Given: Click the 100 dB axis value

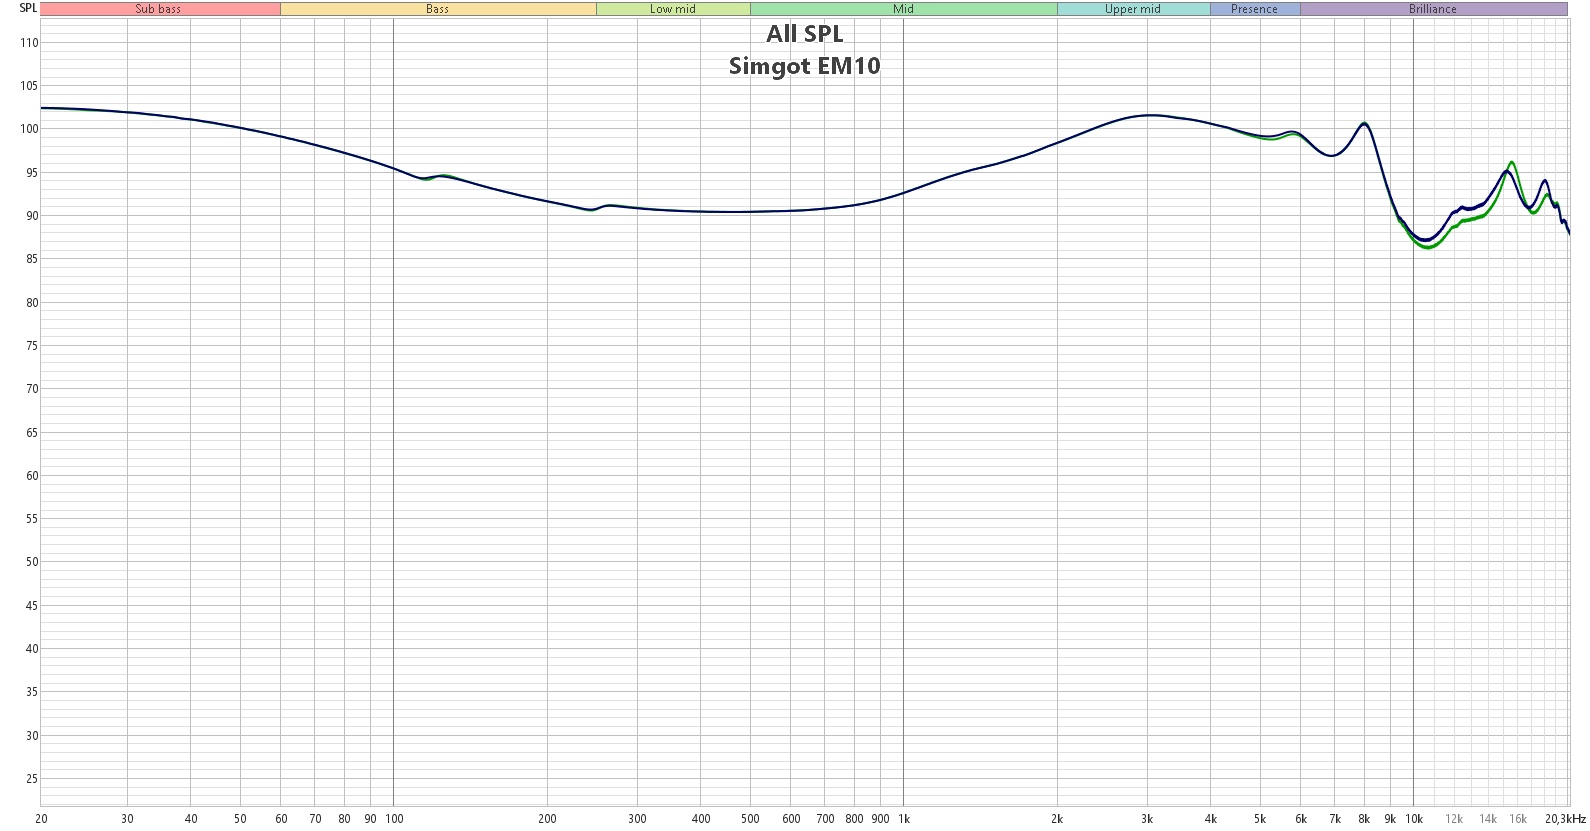Looking at the screenshot, I should point(29,129).
